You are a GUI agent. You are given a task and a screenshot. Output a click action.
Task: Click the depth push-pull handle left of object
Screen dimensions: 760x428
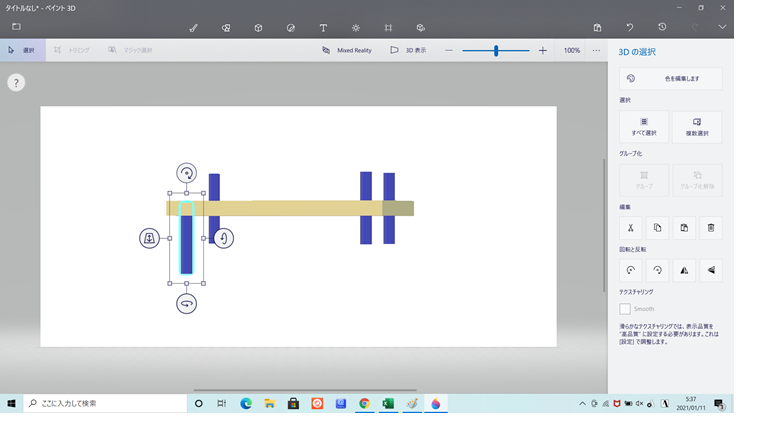[x=149, y=238]
